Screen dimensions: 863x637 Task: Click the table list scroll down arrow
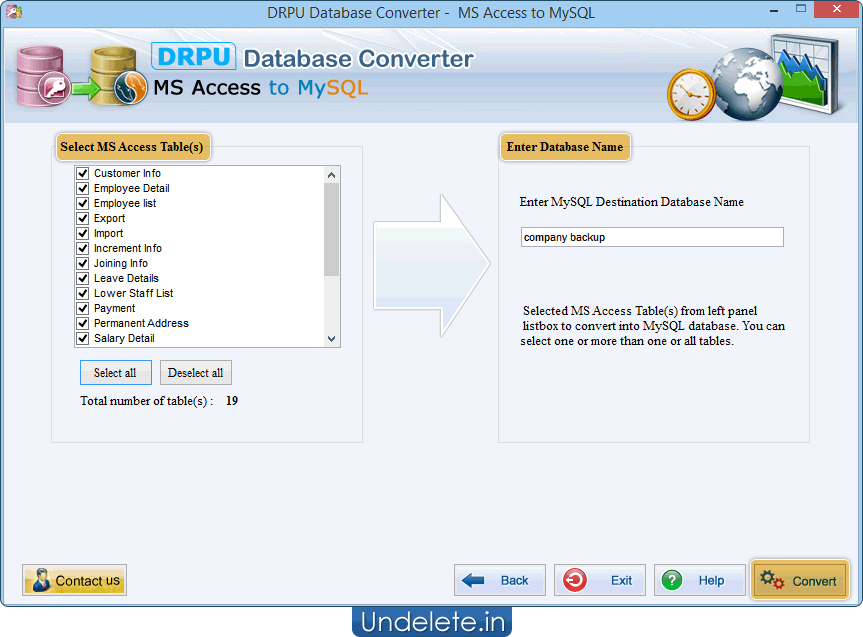coord(331,339)
